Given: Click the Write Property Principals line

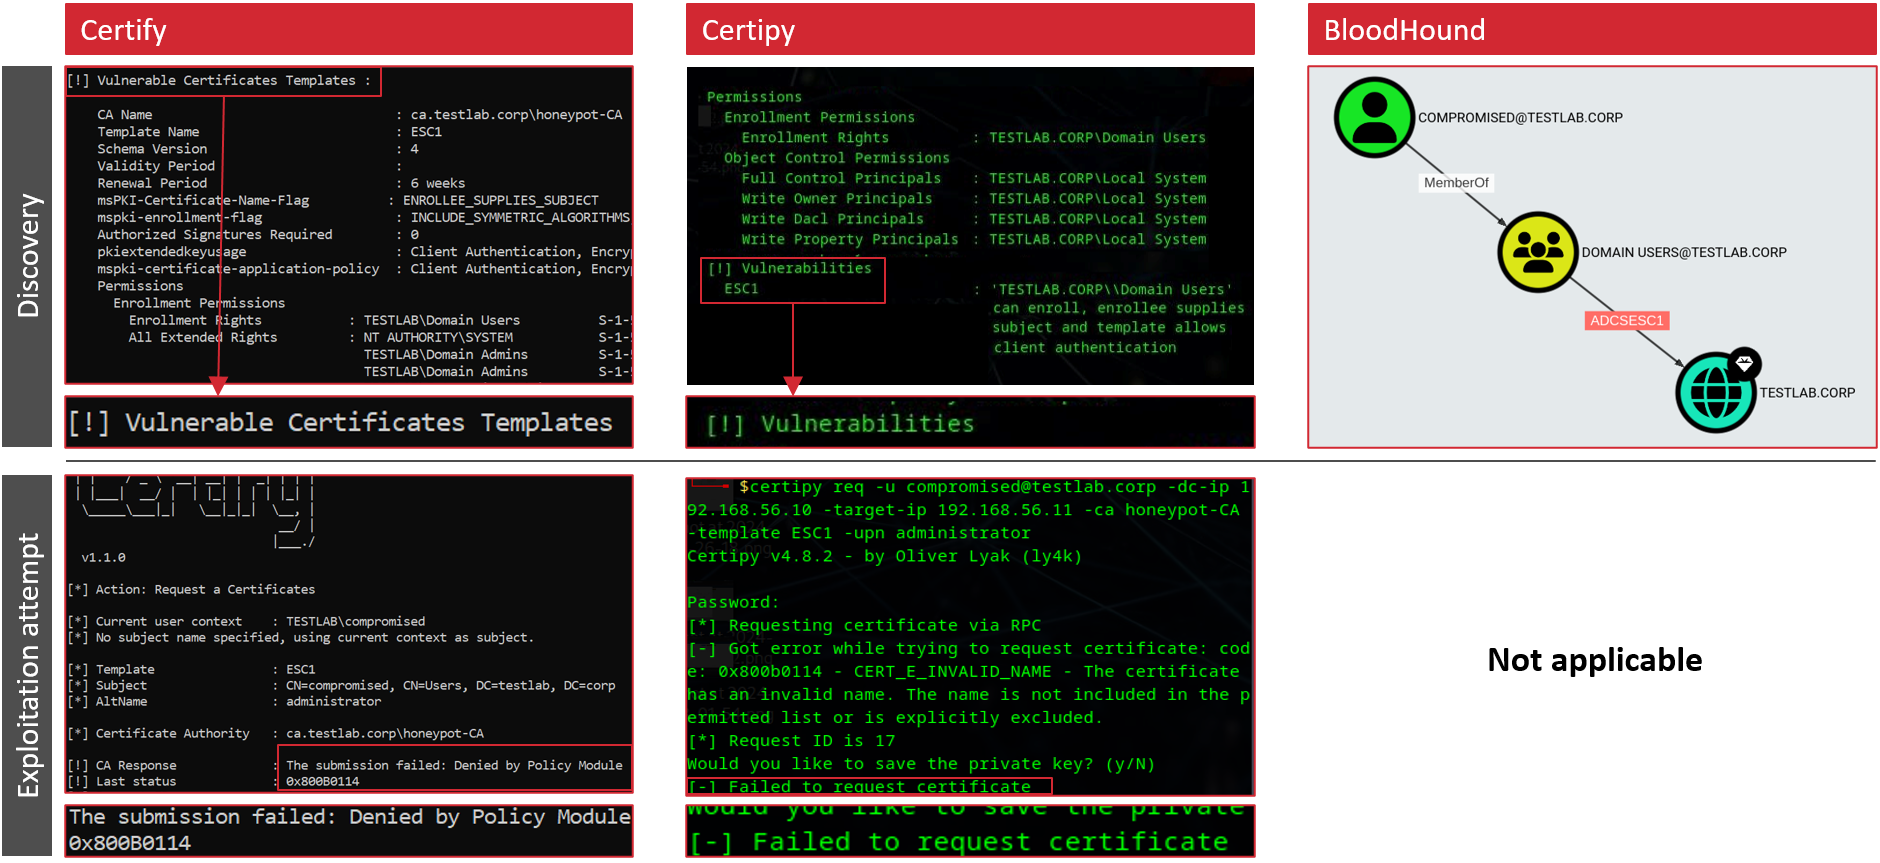Looking at the screenshot, I should coord(974,239).
